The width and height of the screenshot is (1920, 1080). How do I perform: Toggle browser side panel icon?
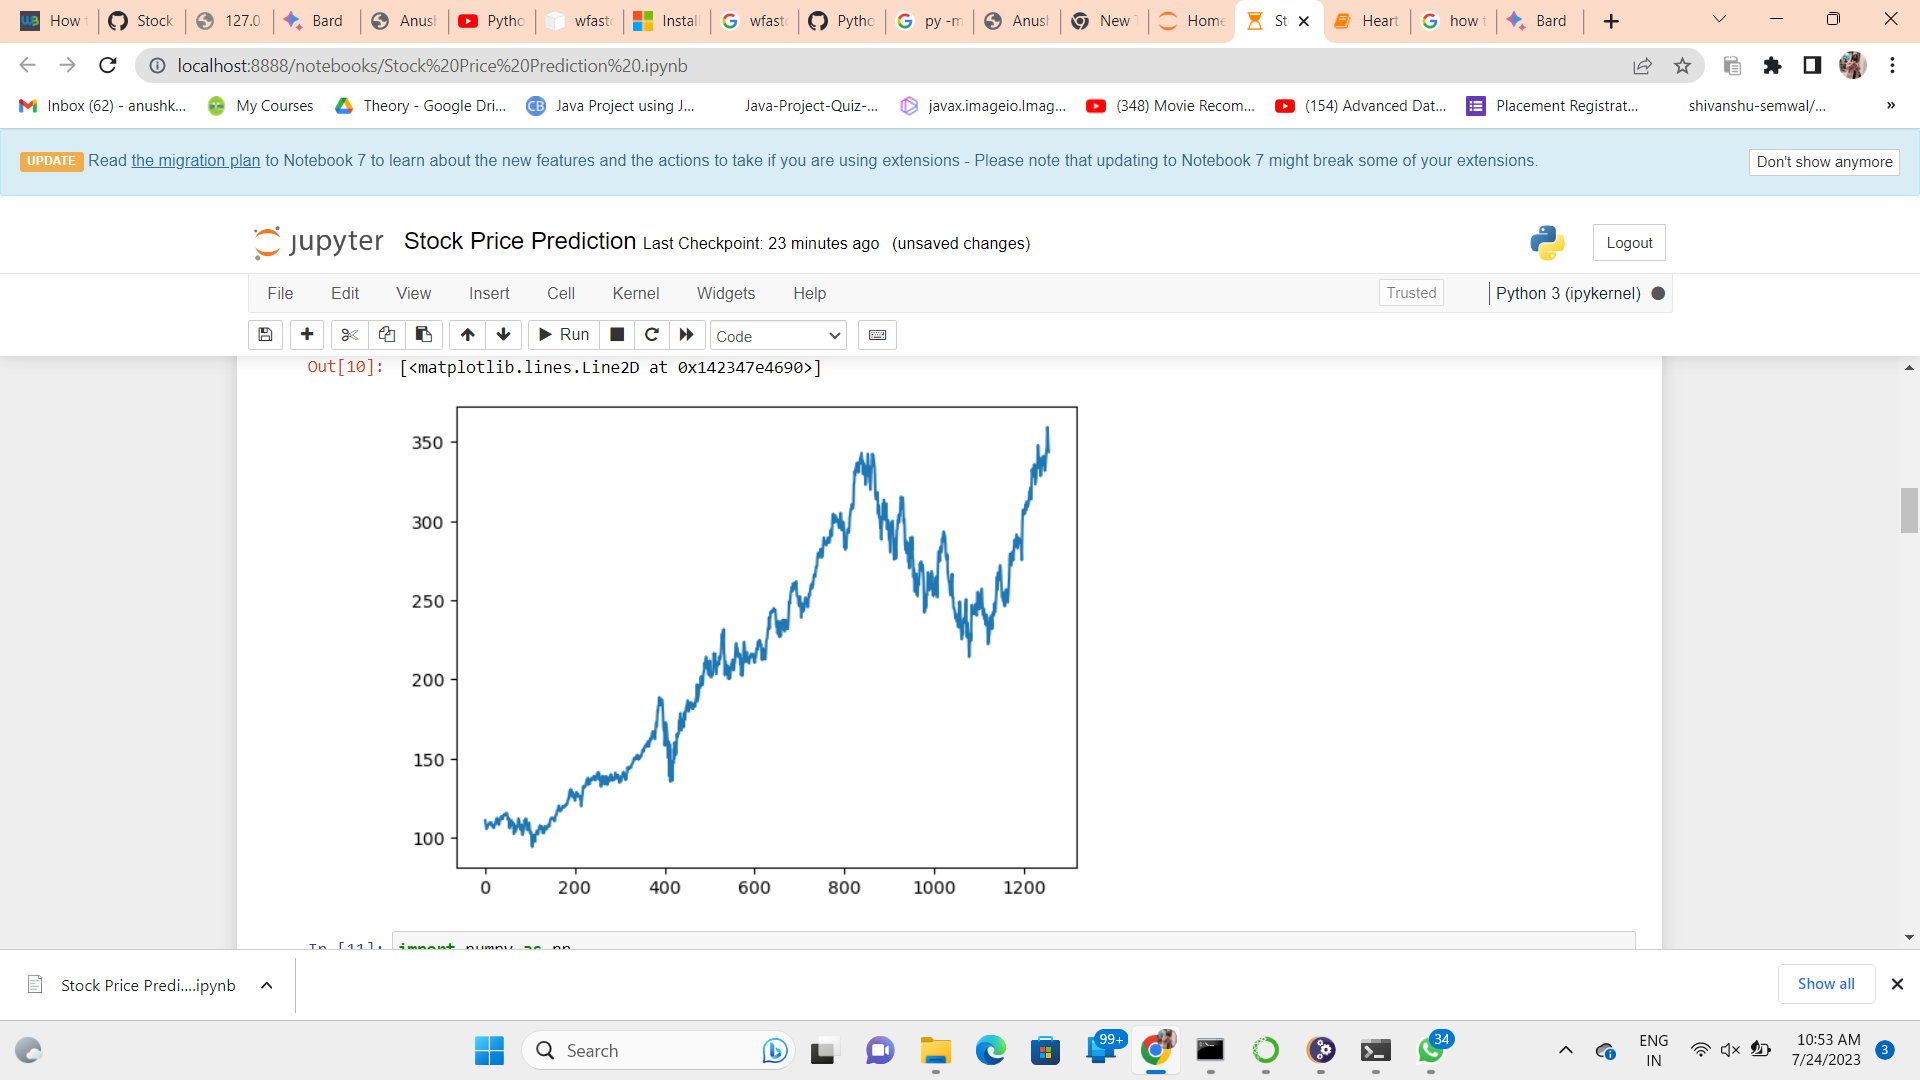click(1811, 66)
